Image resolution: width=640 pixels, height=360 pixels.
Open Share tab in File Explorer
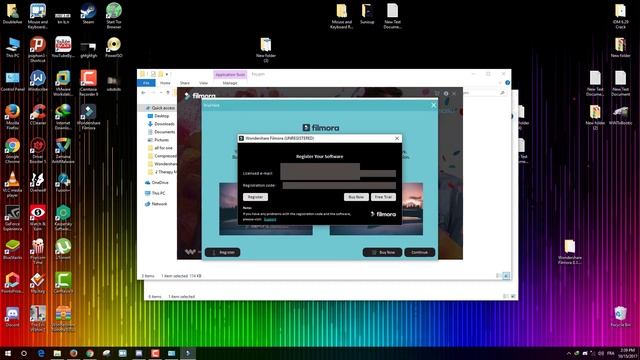185,83
